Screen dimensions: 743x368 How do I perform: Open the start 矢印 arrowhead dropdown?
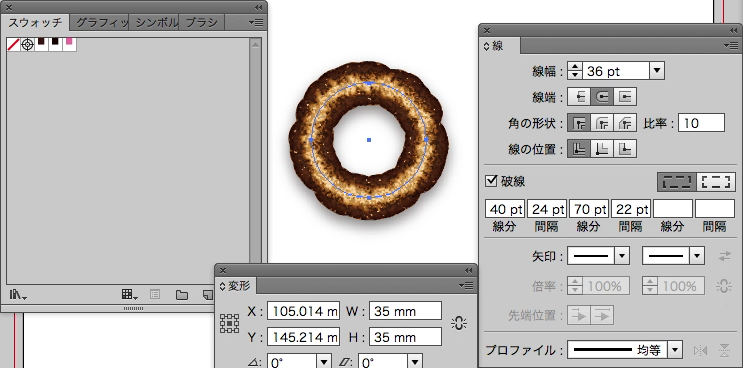coord(622,256)
